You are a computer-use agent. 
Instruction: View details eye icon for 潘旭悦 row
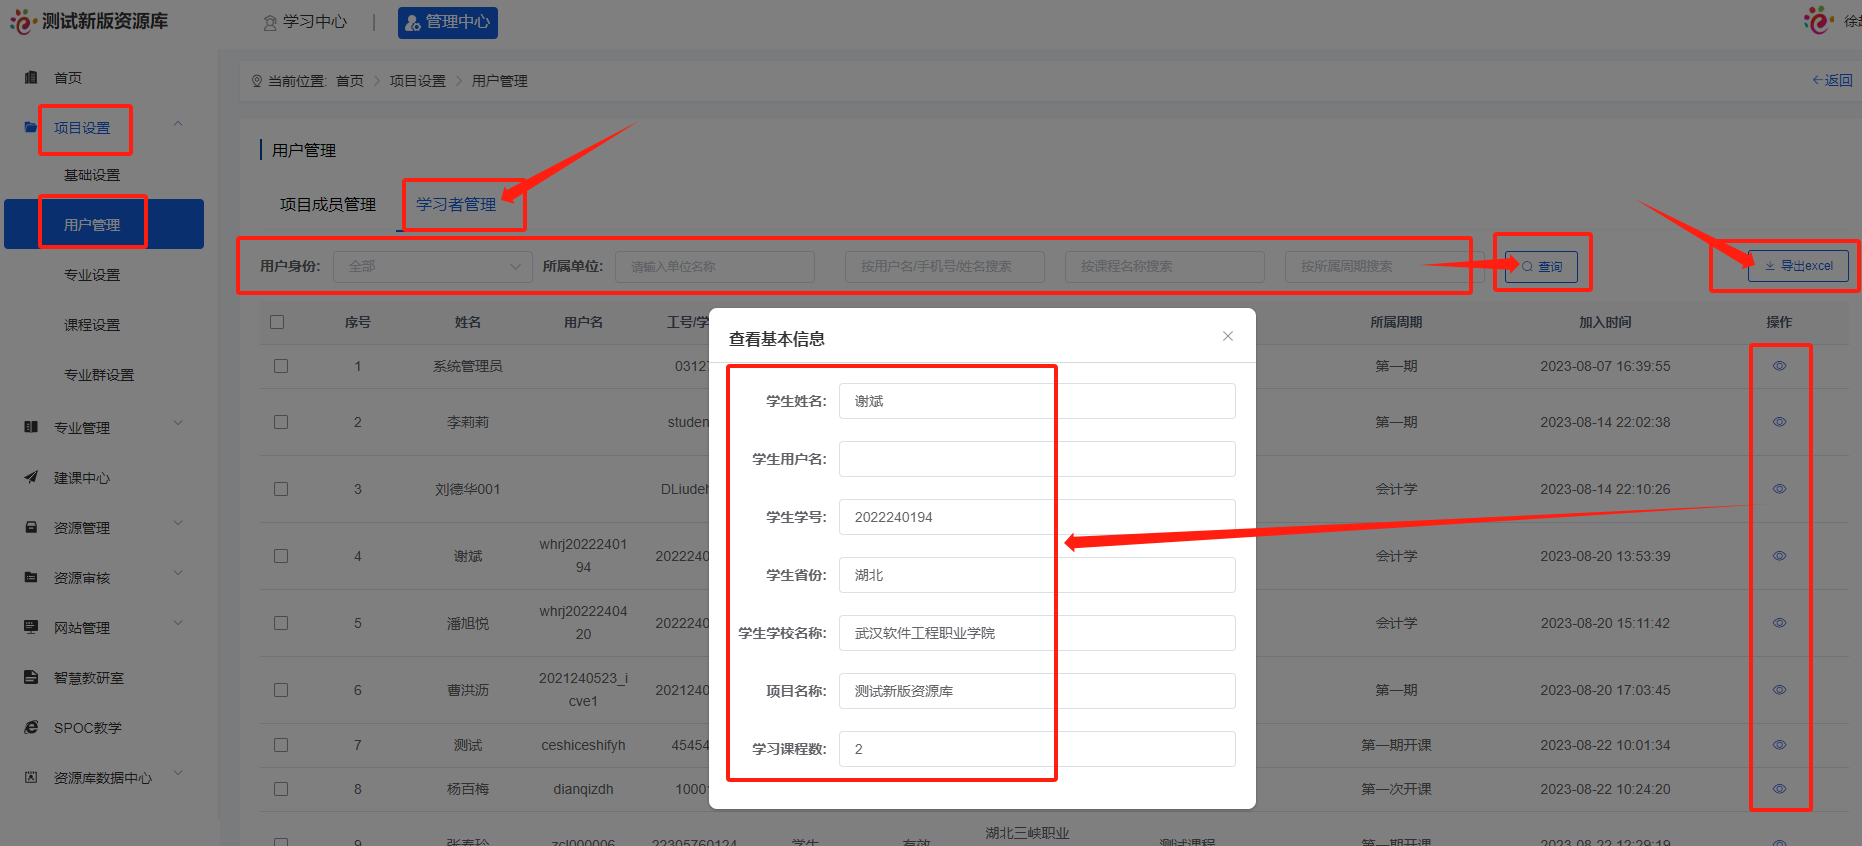(x=1779, y=623)
